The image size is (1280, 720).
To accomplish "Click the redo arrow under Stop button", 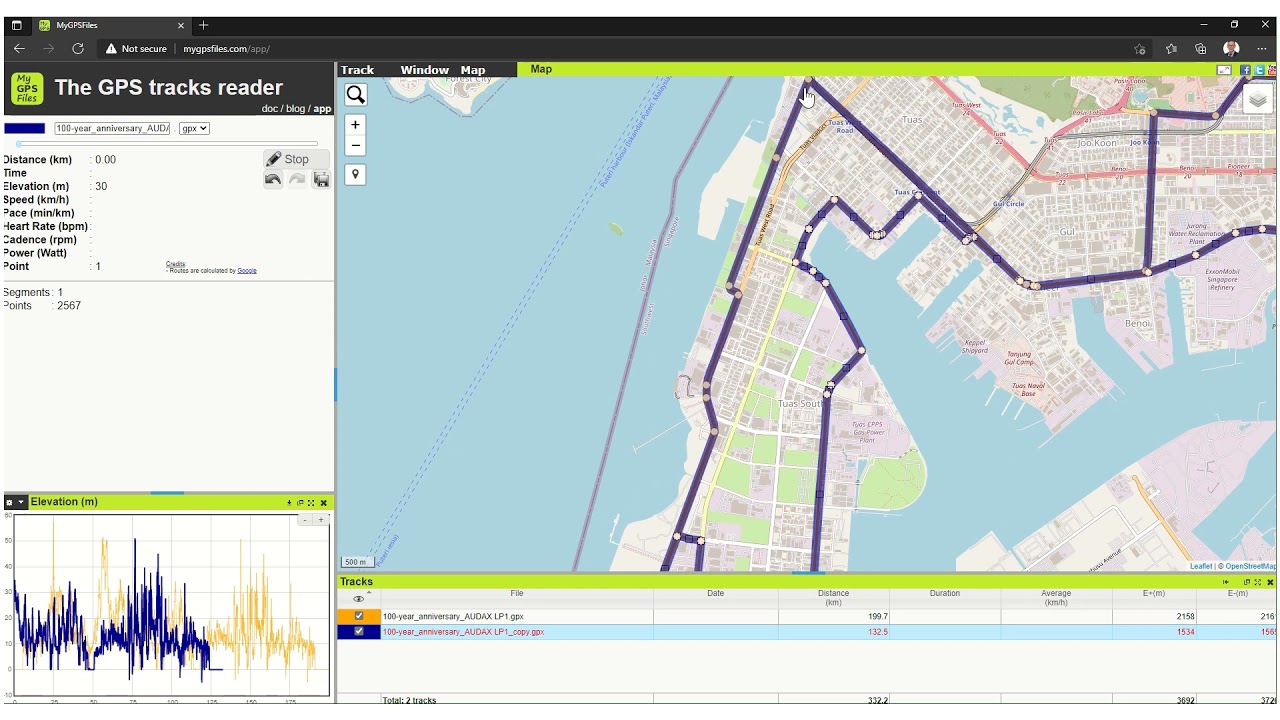I will (297, 179).
